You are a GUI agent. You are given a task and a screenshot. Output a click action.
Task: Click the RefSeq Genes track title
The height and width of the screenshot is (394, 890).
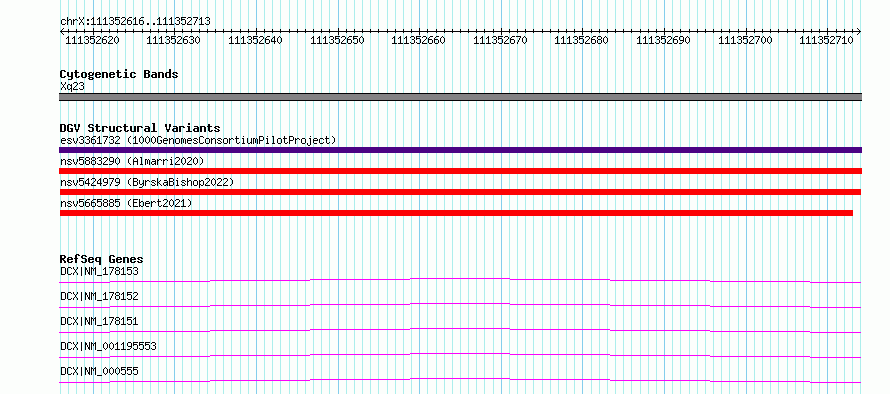pos(102,259)
